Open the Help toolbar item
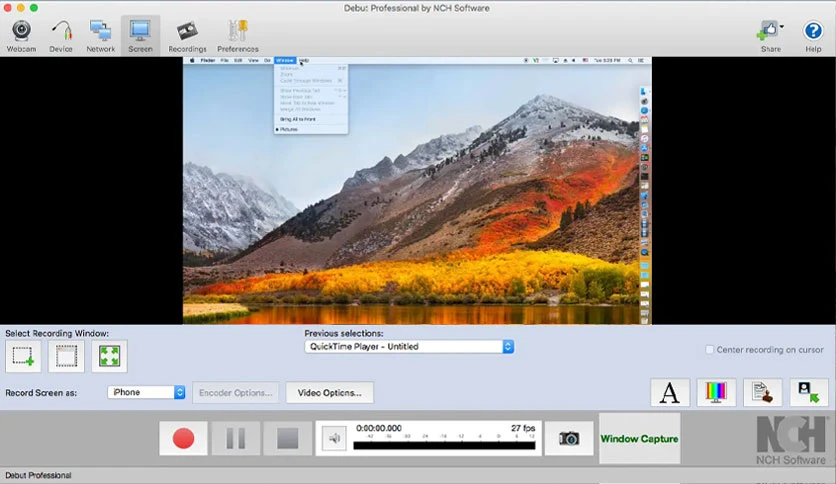The width and height of the screenshot is (836, 484). coord(813,36)
